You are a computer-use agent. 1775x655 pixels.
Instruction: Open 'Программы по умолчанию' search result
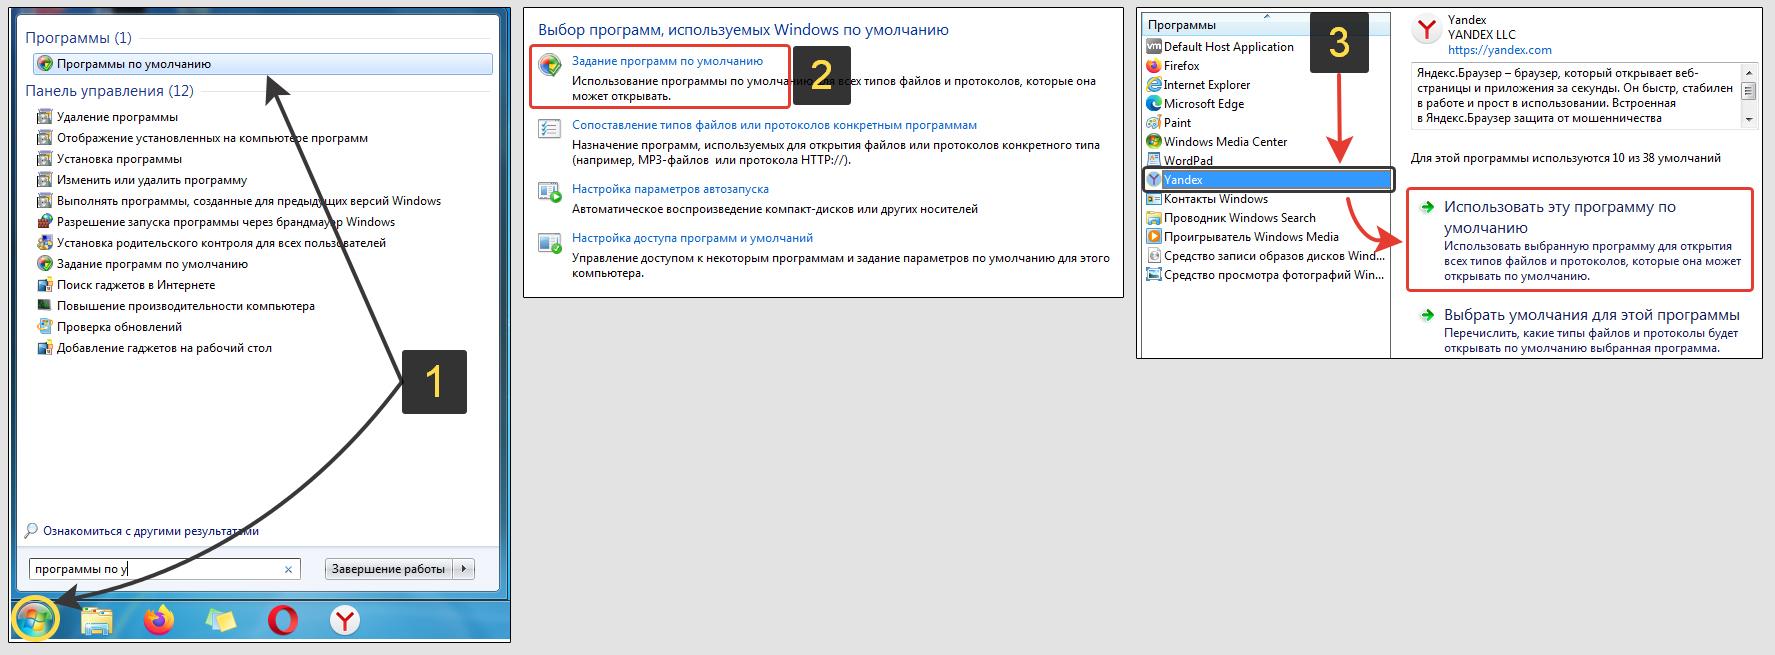[263, 64]
